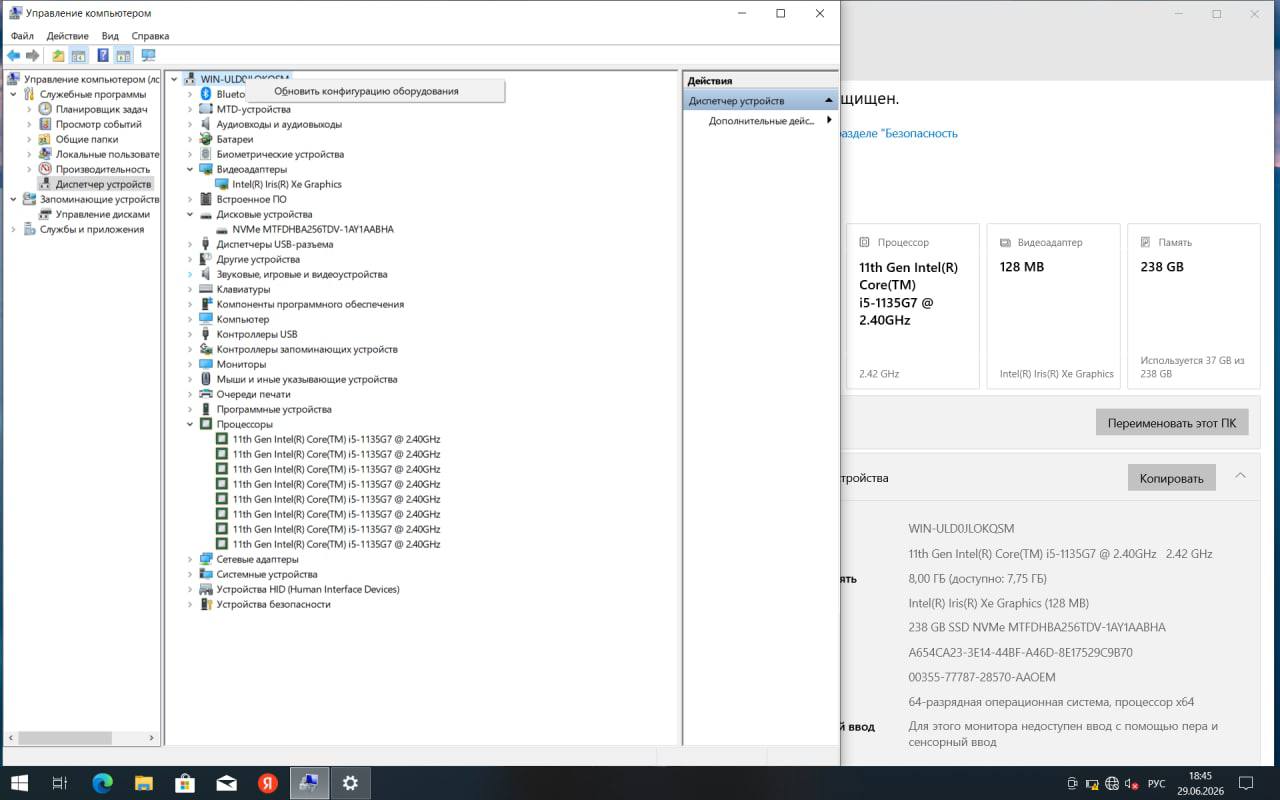
Task: Click the РУС language indicator in the tray
Action: 1156,783
